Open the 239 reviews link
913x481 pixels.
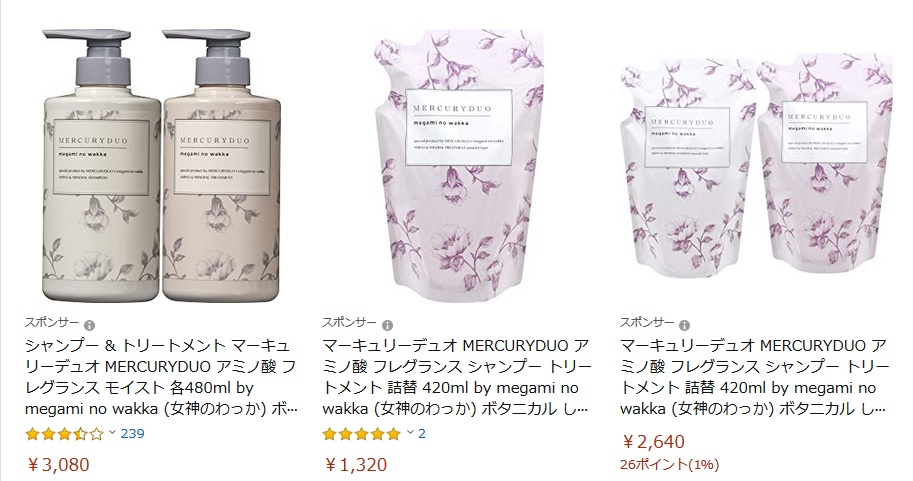pyautogui.click(x=132, y=433)
